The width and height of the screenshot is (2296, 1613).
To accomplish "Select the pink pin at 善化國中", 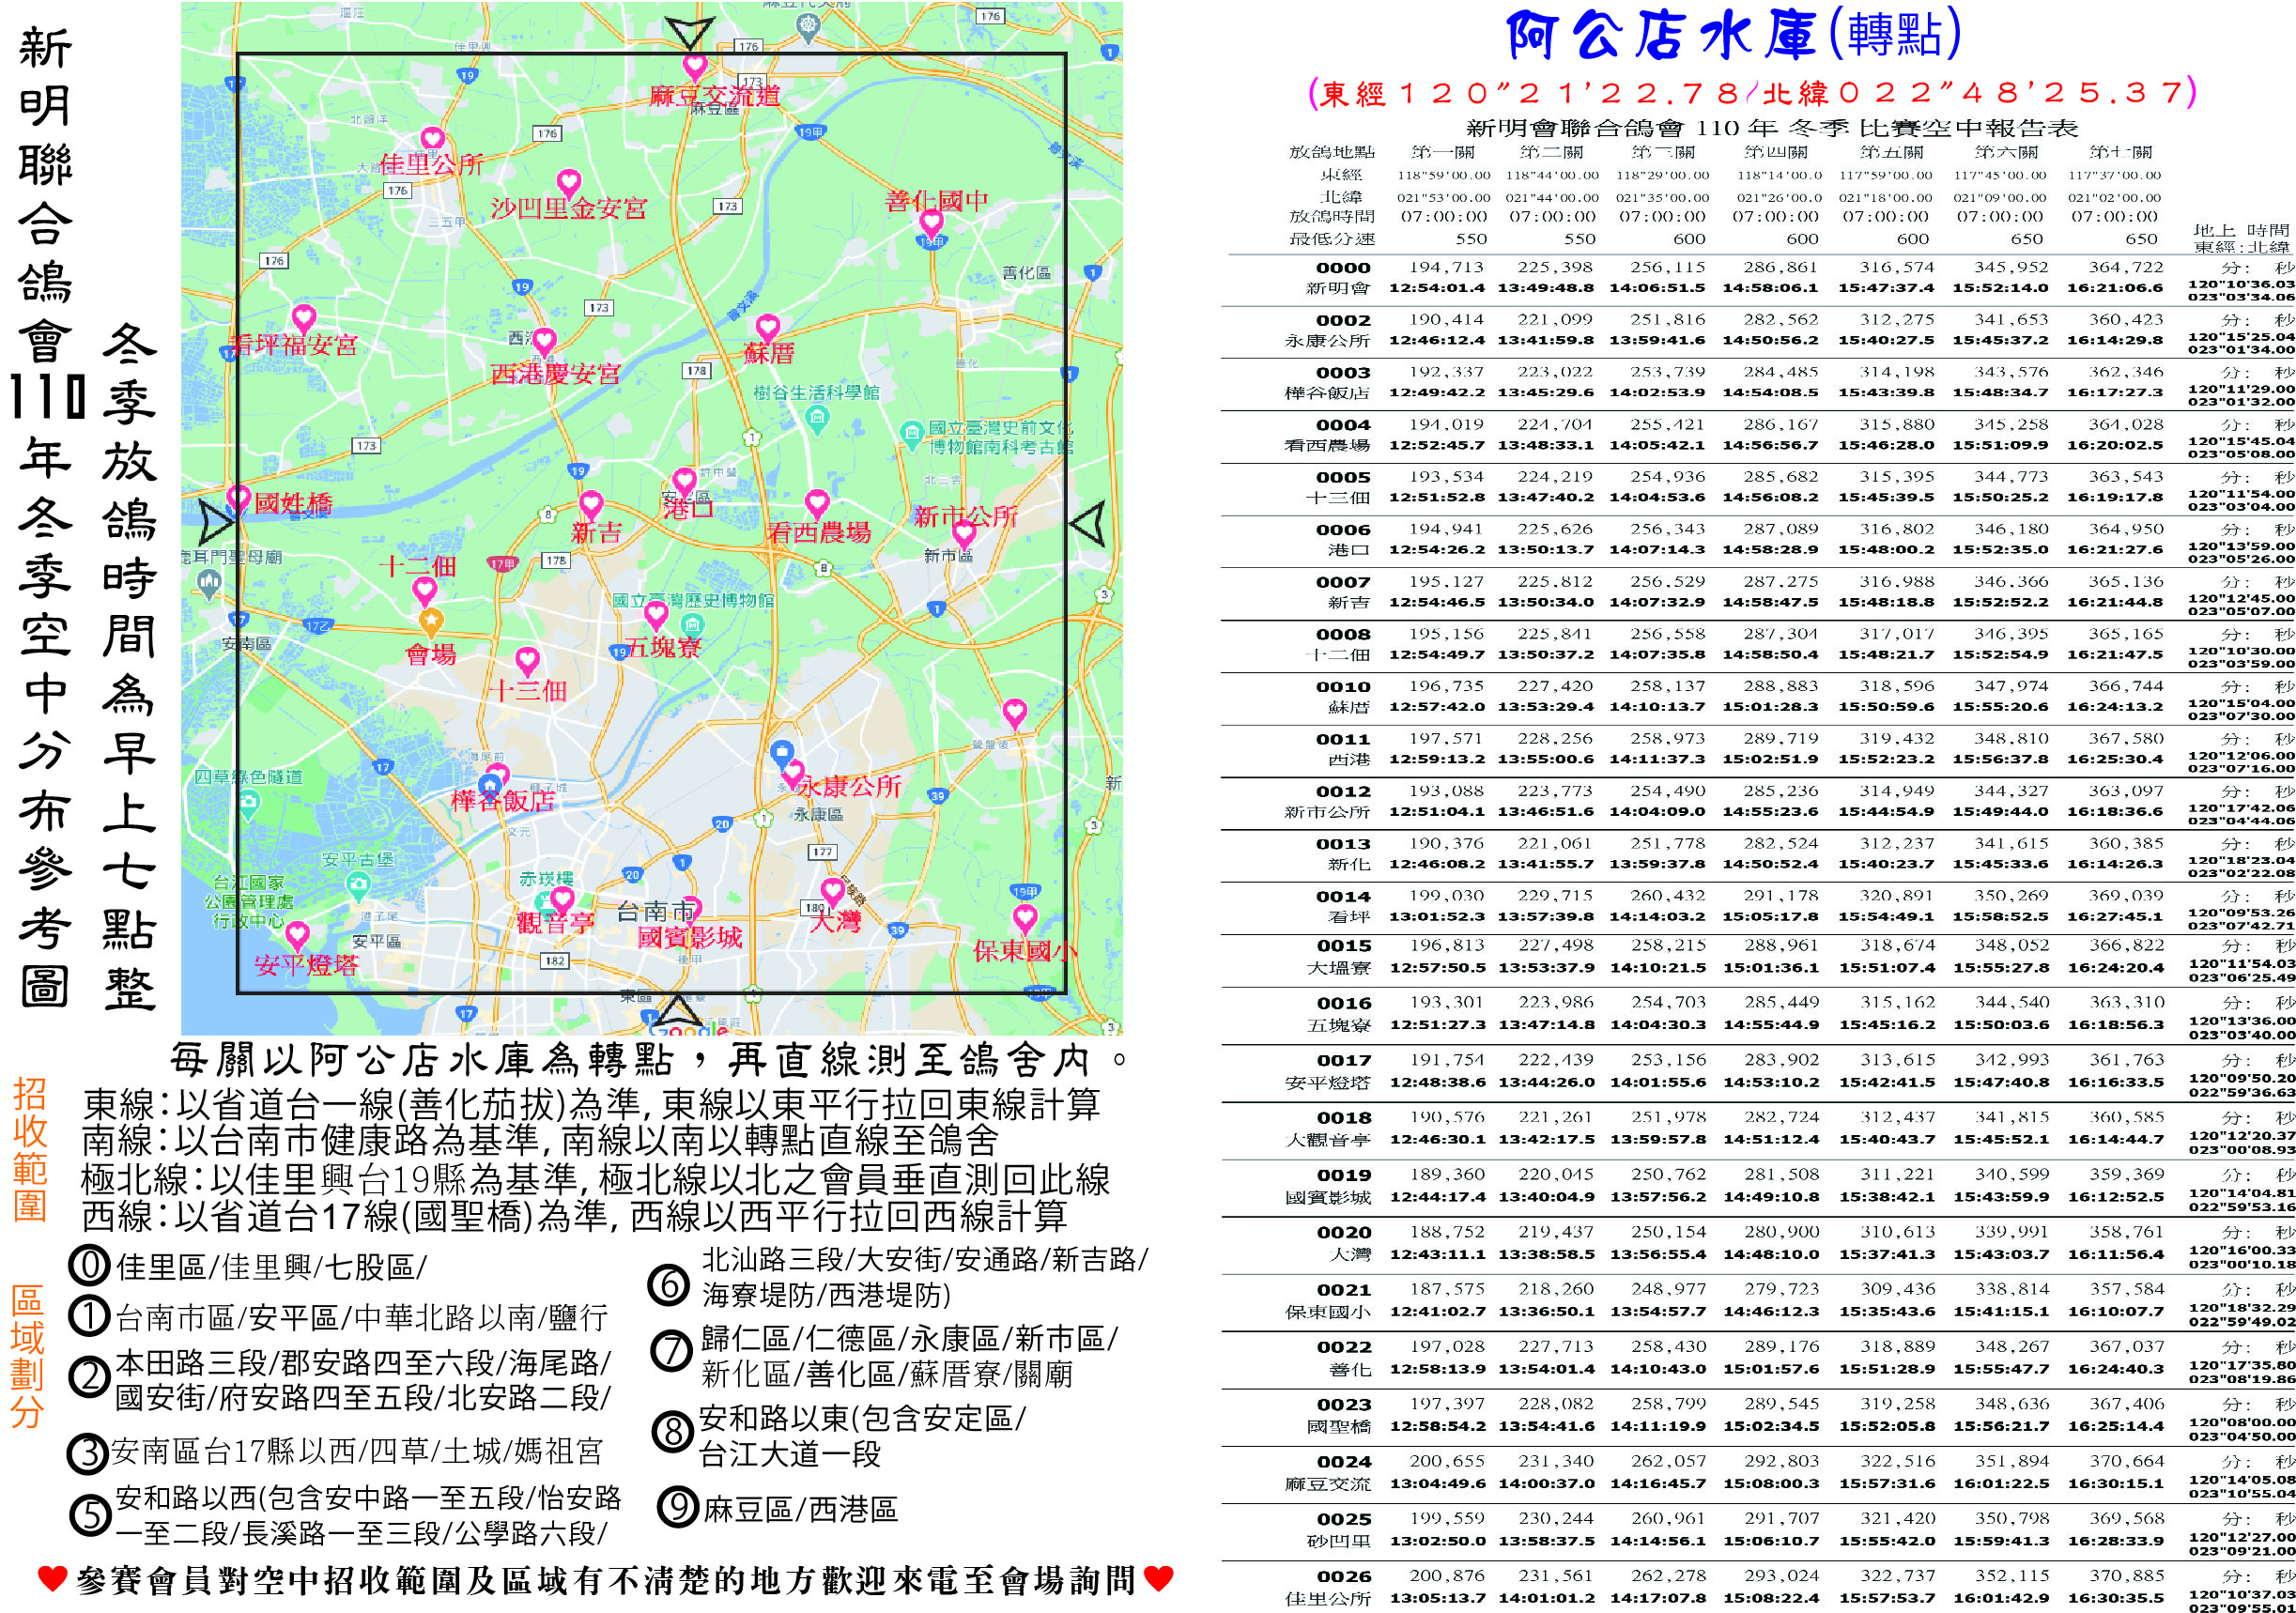I will click(x=931, y=222).
